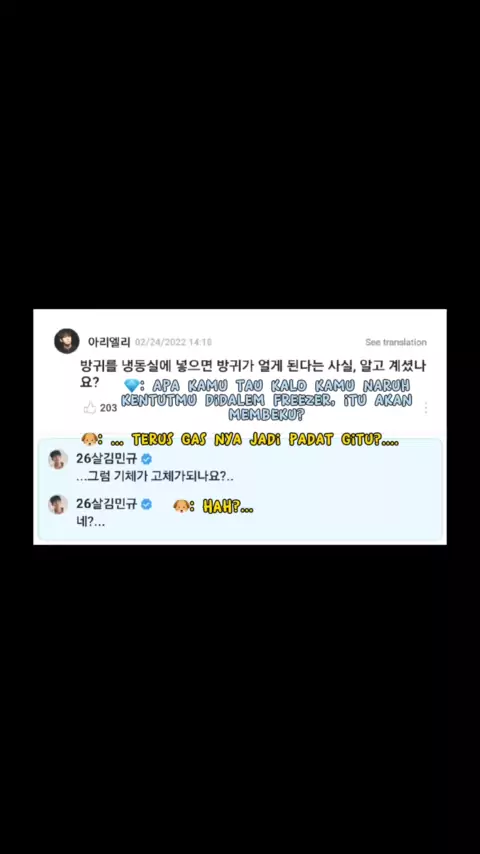
Task: Open the 아리엘리 username profile
Action: (x=109, y=342)
